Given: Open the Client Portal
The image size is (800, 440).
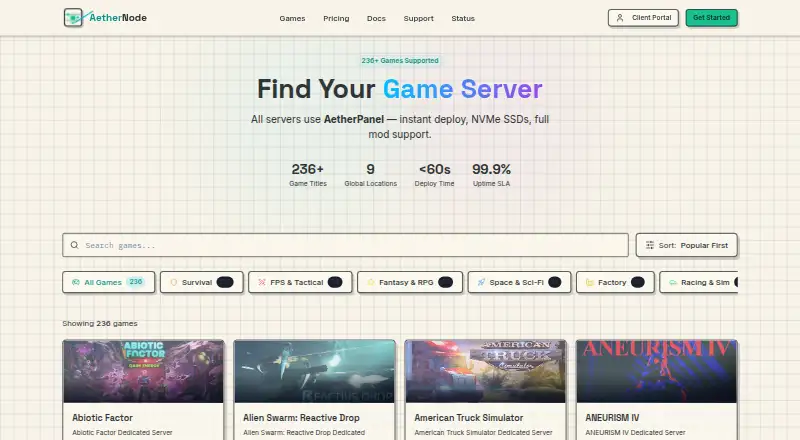Looking at the screenshot, I should [x=643, y=18].
